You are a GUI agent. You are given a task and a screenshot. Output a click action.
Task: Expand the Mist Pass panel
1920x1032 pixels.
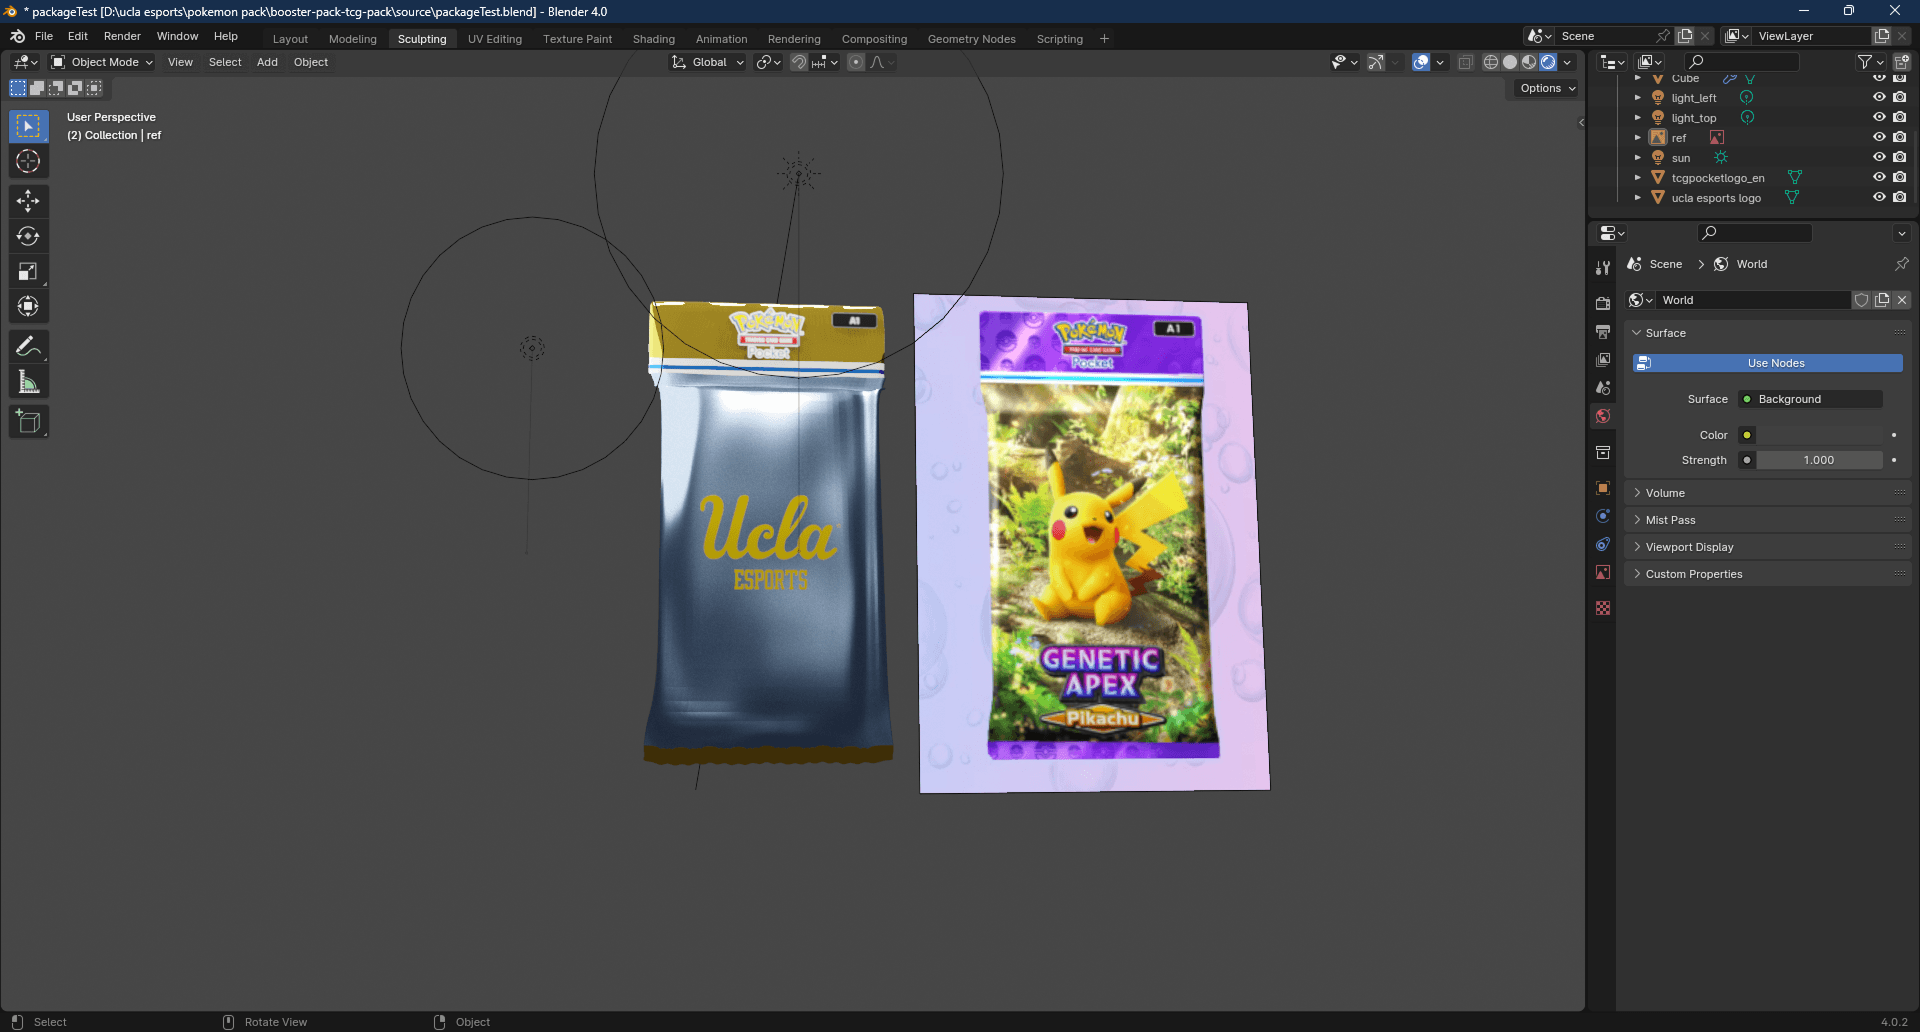(x=1768, y=520)
